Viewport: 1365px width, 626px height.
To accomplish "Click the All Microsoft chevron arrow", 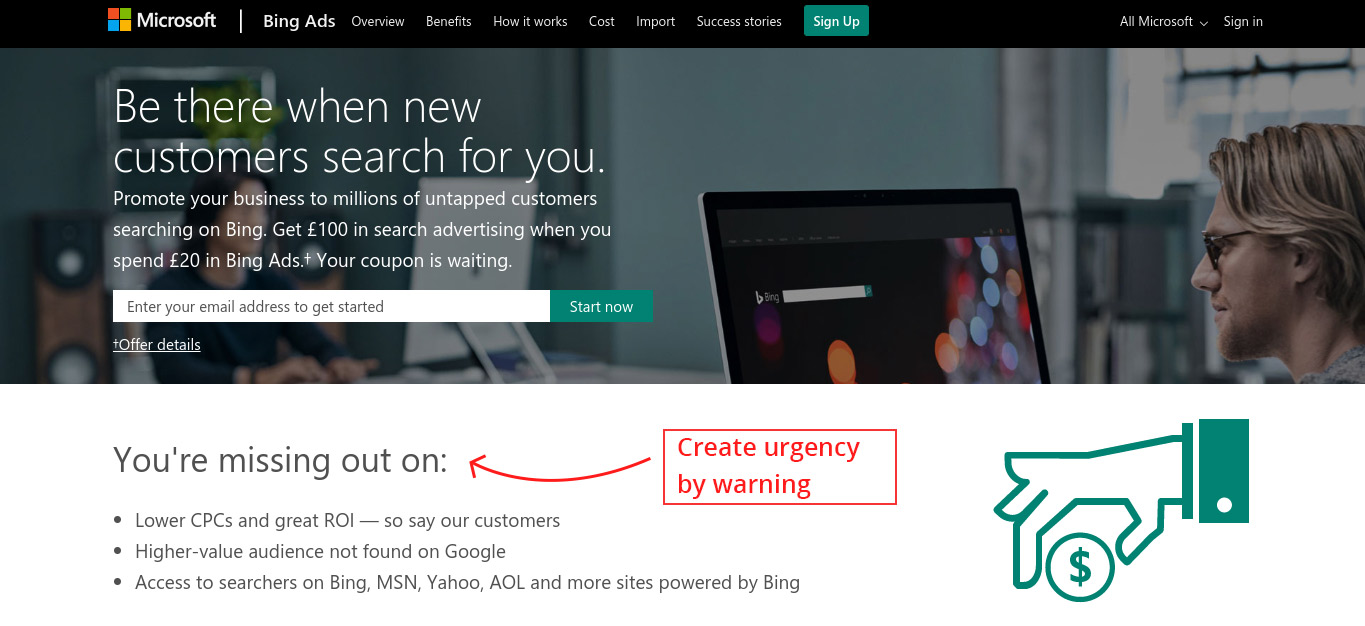I will click(x=1203, y=23).
